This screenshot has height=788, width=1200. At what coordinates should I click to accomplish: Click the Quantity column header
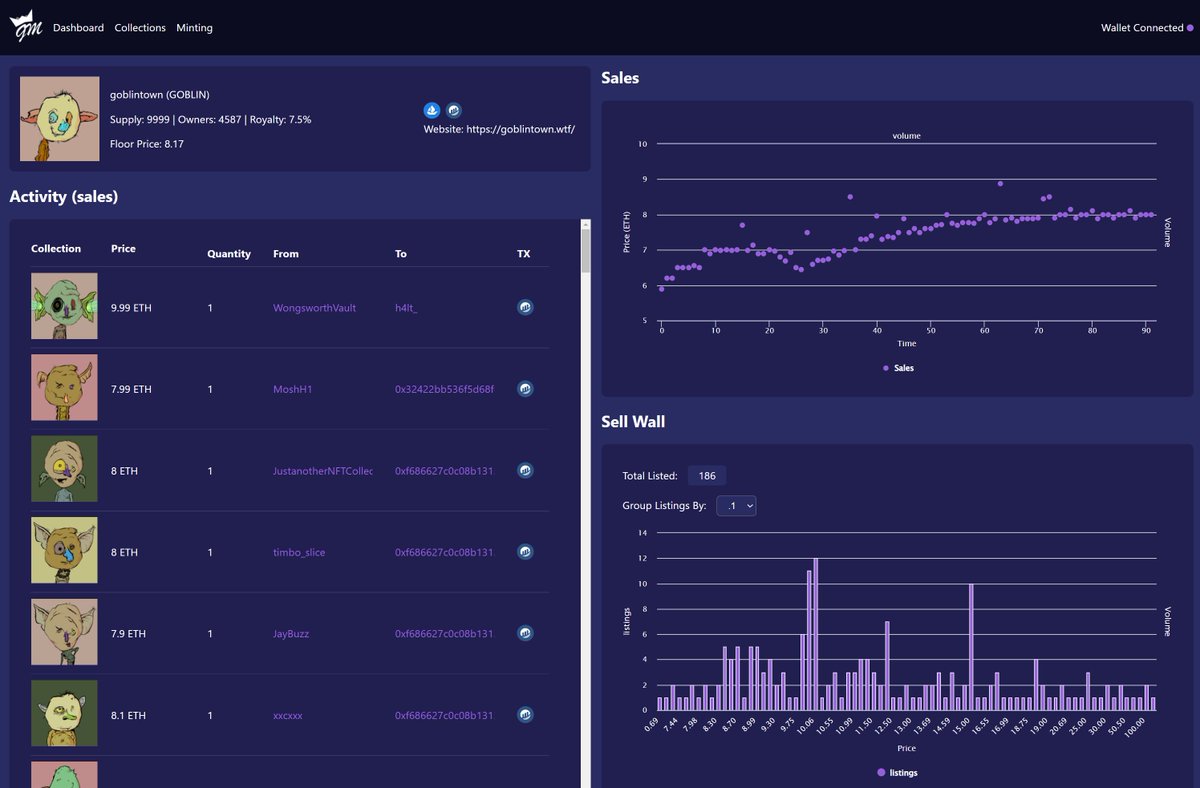click(x=229, y=254)
